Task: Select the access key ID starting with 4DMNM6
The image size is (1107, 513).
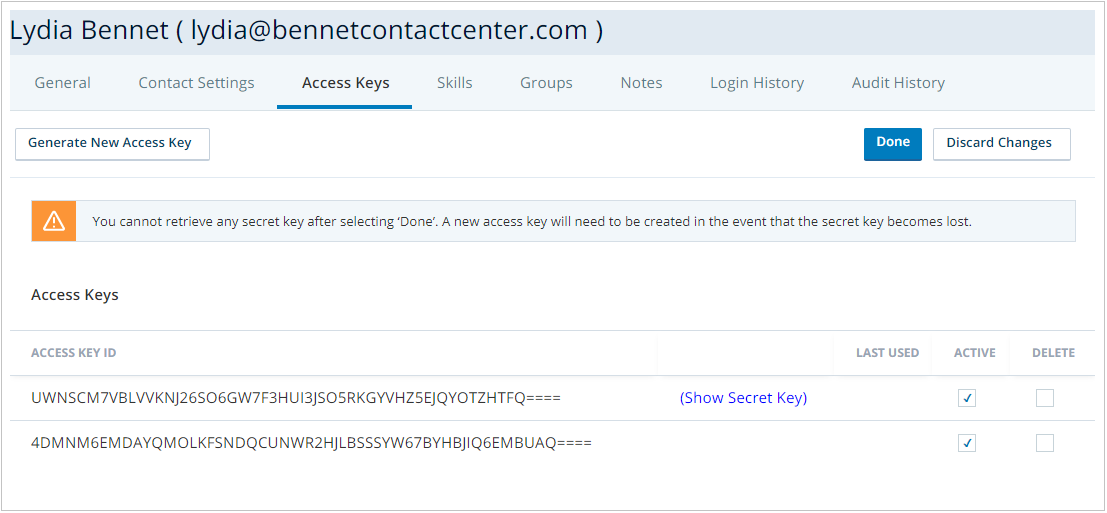Action: click(311, 442)
